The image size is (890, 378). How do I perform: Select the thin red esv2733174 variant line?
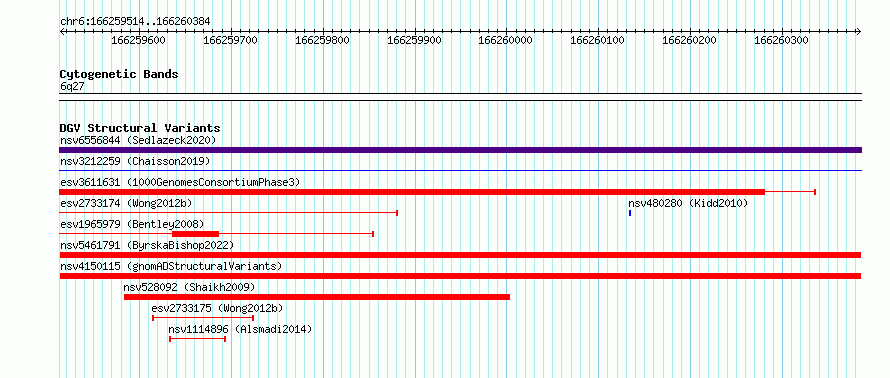(229, 213)
